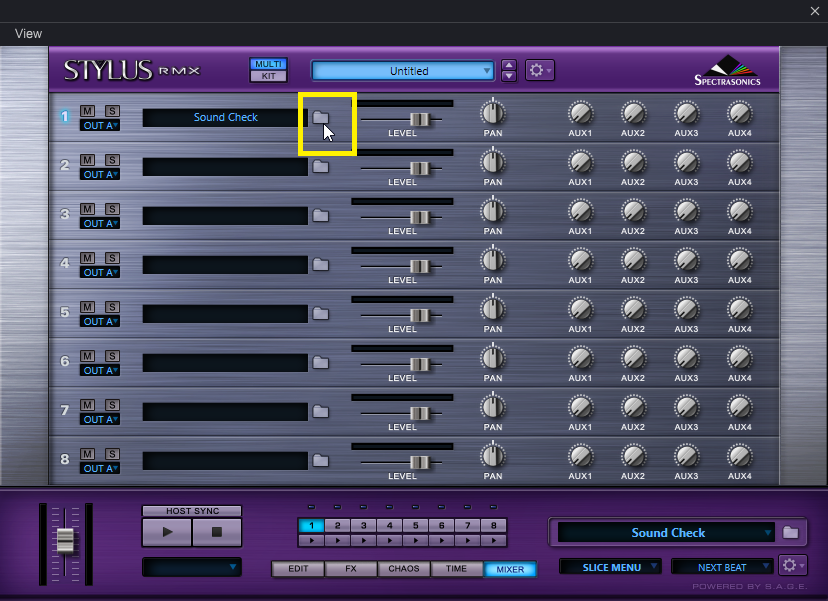Screen dimensions: 828x601
Task: Click the part 3 PAN knob
Action: click(493, 211)
